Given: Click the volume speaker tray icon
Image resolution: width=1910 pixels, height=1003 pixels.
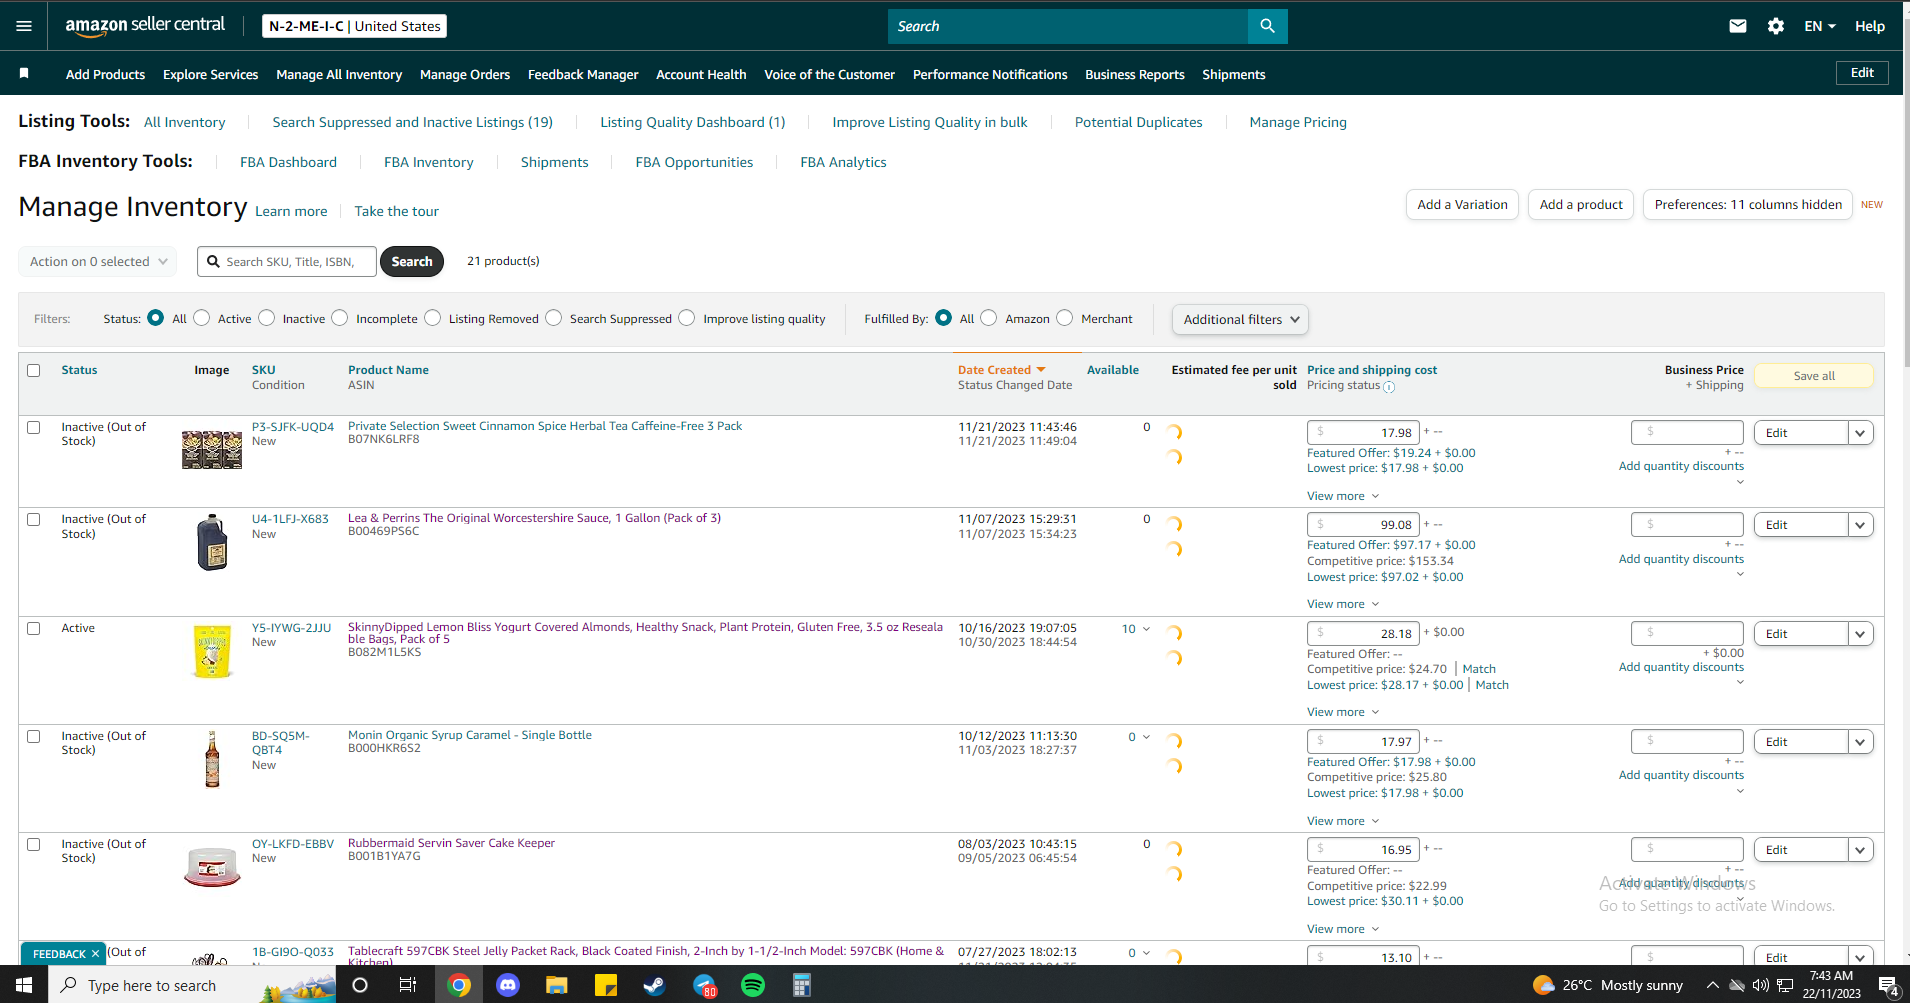Looking at the screenshot, I should click(1761, 985).
